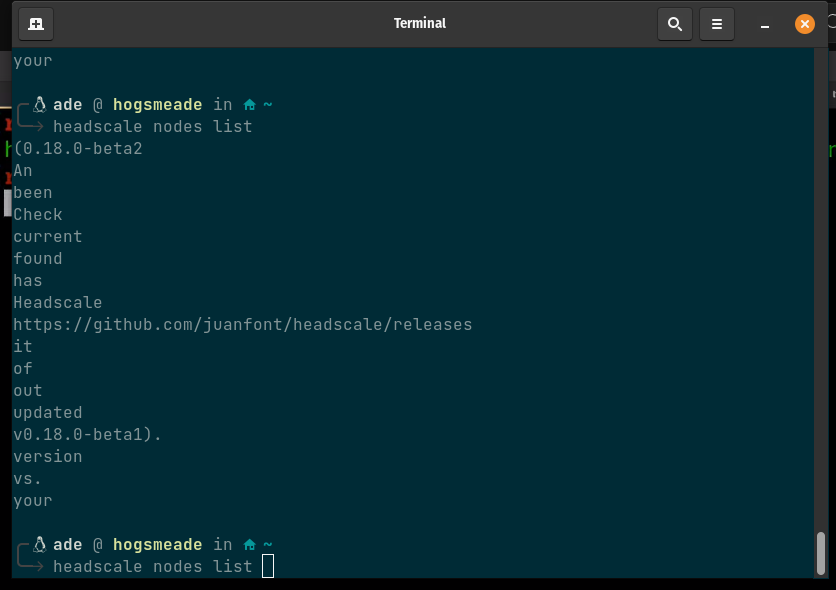The height and width of the screenshot is (590, 836).
Task: Click the 'version' output line
Action: tap(48, 457)
